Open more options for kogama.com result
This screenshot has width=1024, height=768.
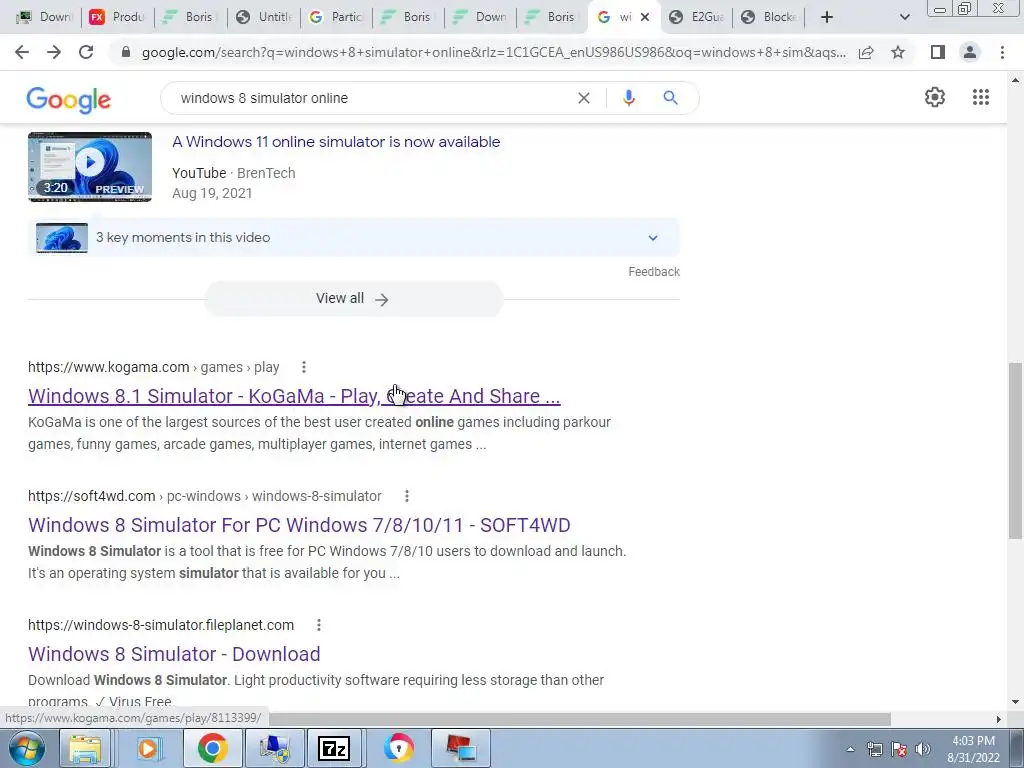(x=304, y=367)
